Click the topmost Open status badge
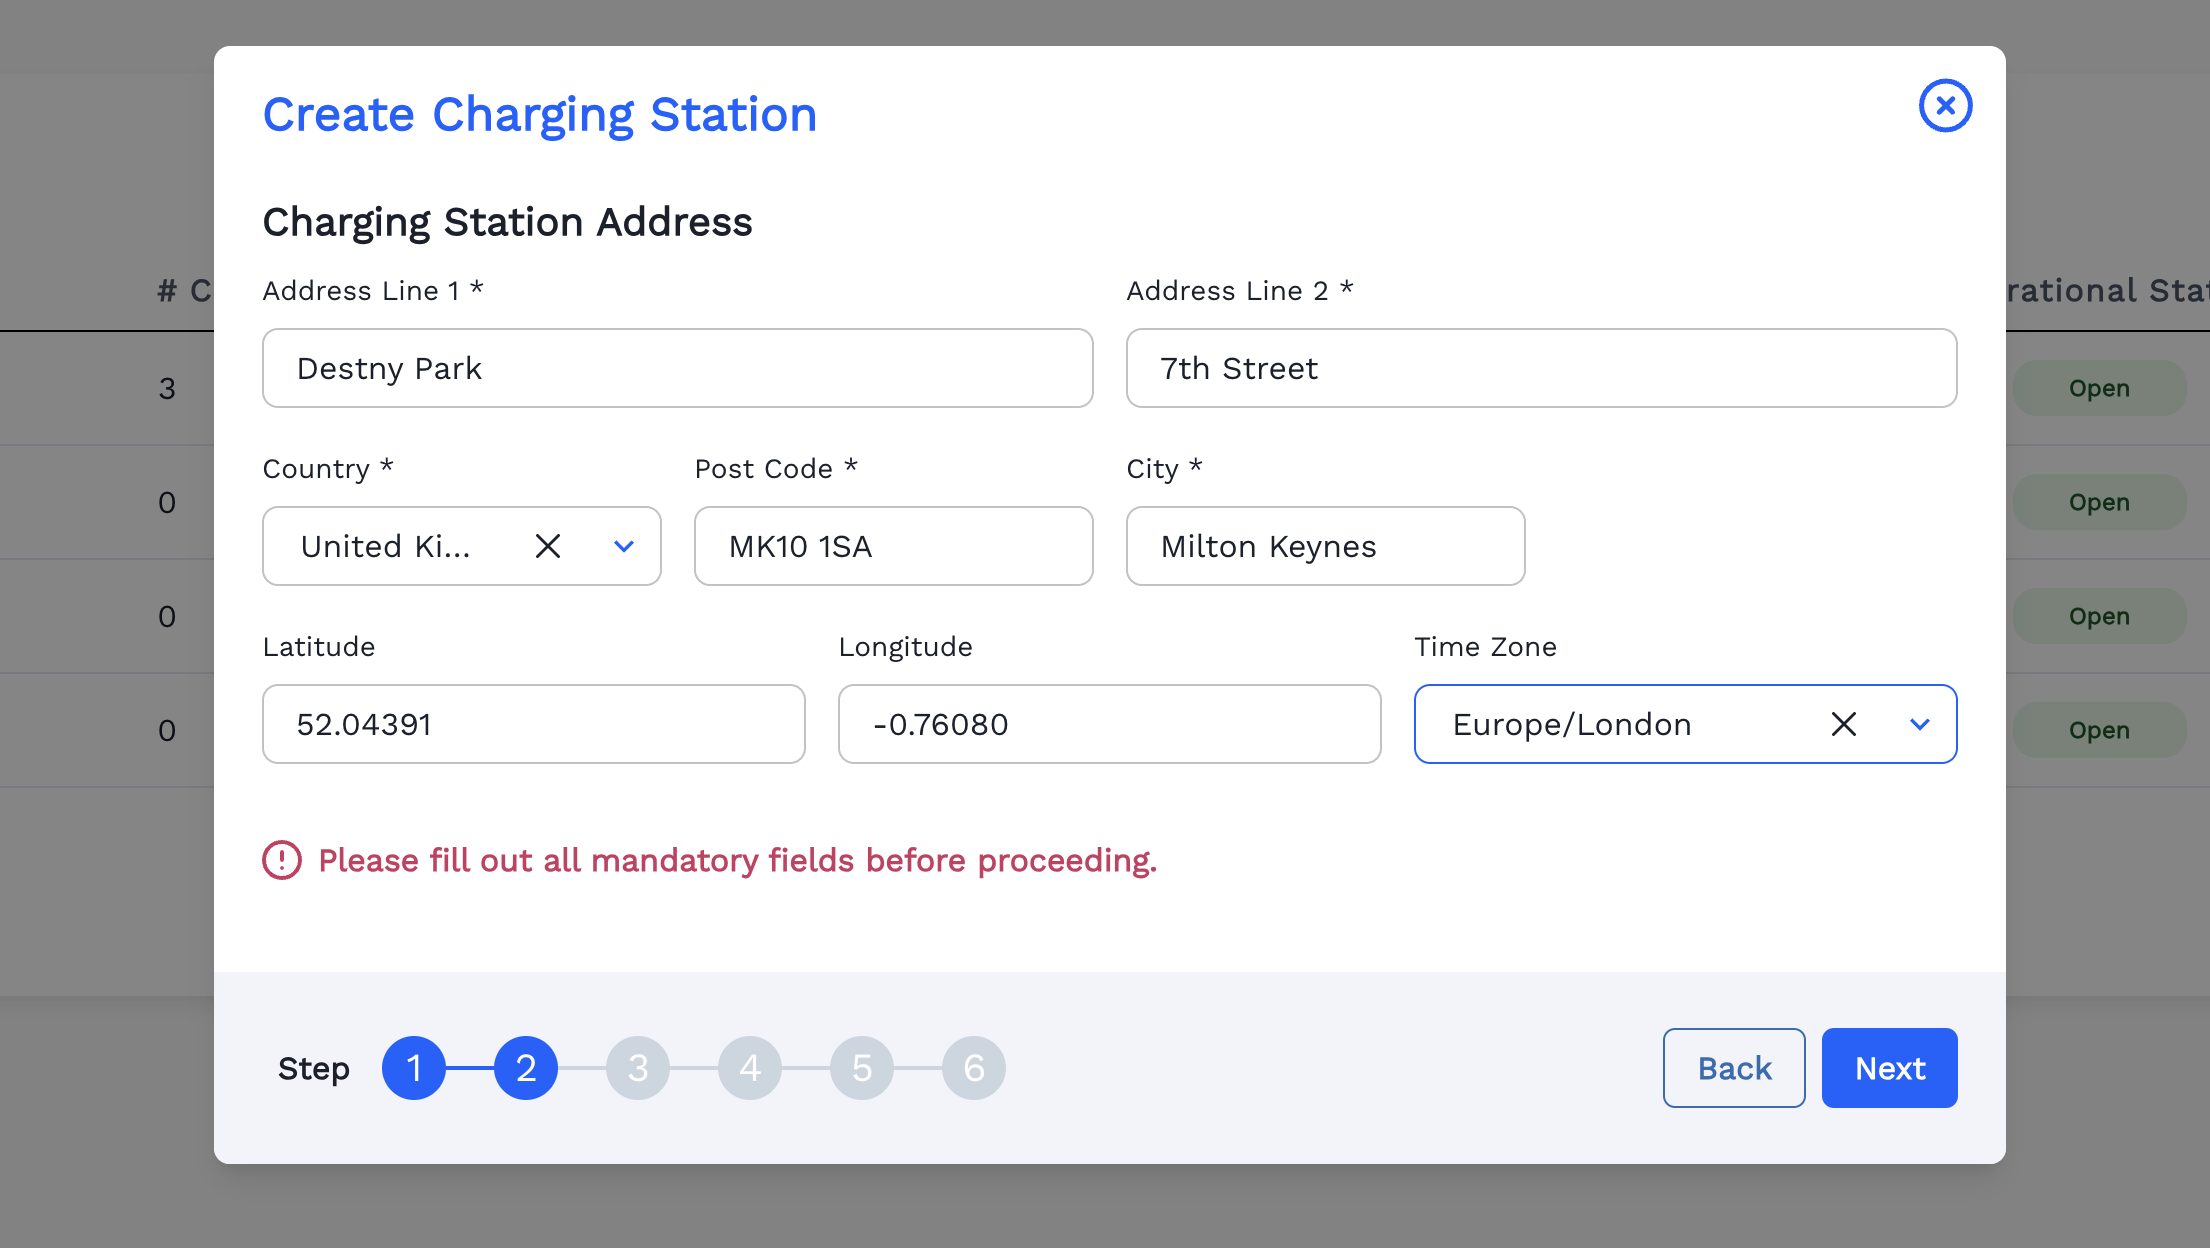Screen dimensions: 2210x1248 click(2099, 388)
